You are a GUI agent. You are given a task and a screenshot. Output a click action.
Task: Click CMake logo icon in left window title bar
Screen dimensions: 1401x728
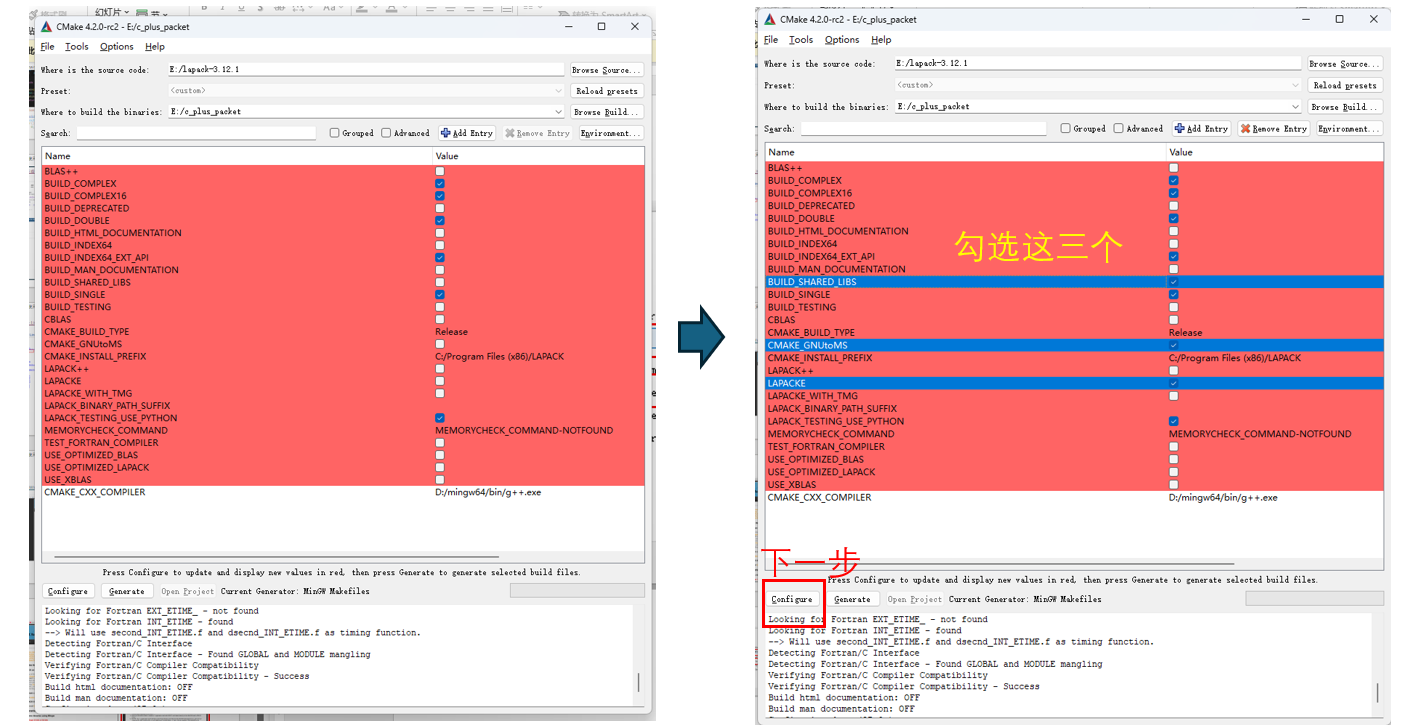click(x=47, y=27)
